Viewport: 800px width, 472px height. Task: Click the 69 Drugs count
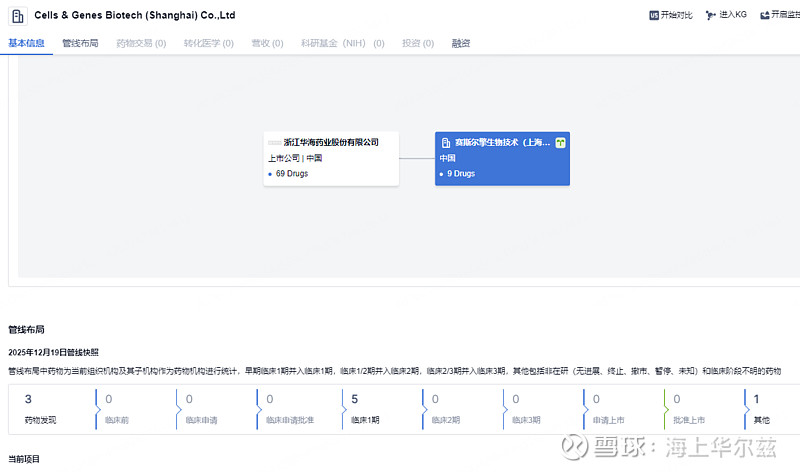tap(292, 173)
